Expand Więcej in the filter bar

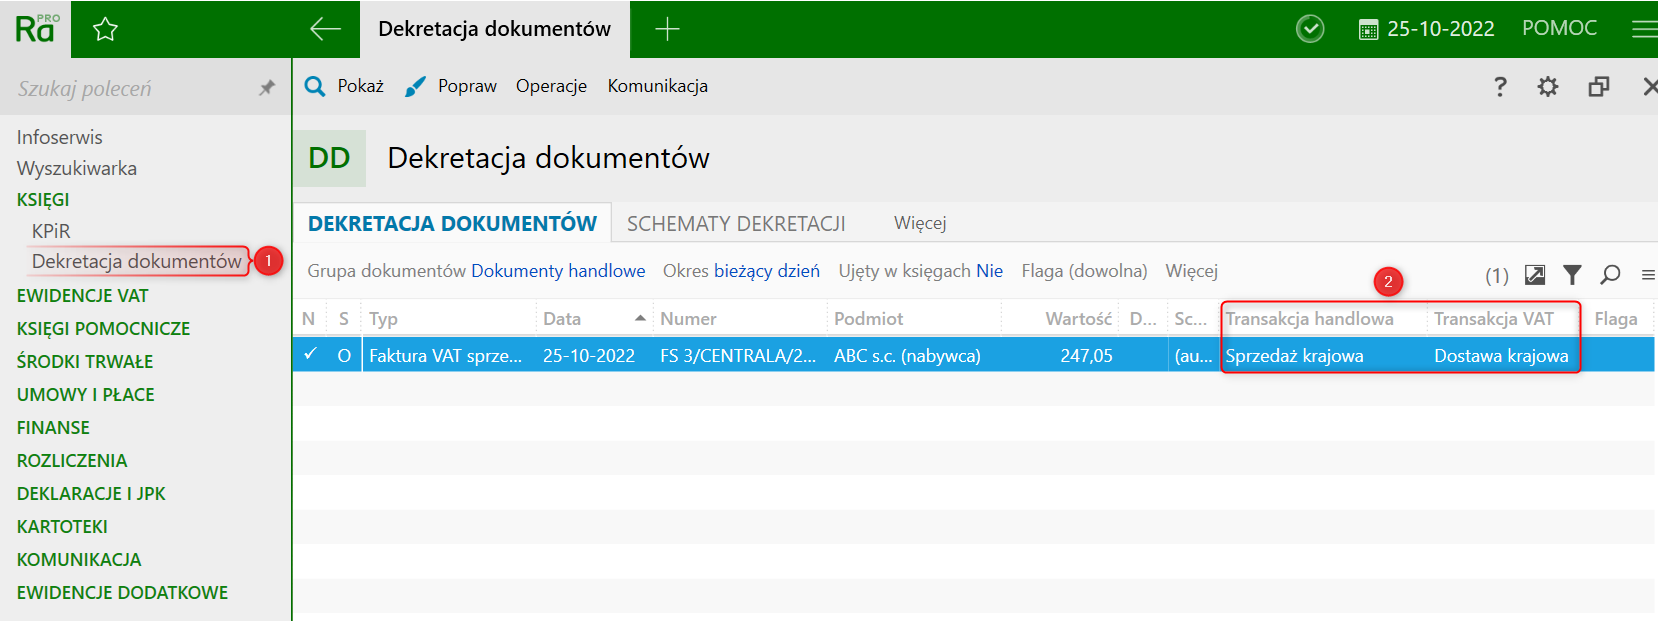(1191, 271)
